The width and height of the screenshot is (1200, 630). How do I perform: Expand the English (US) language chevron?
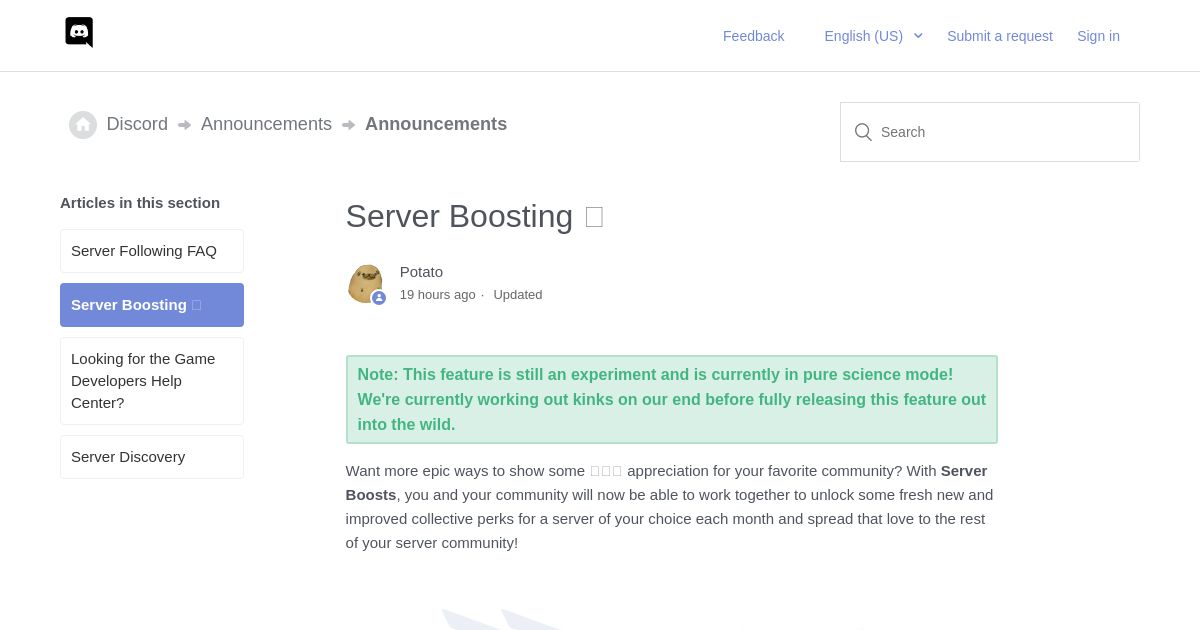(x=918, y=36)
